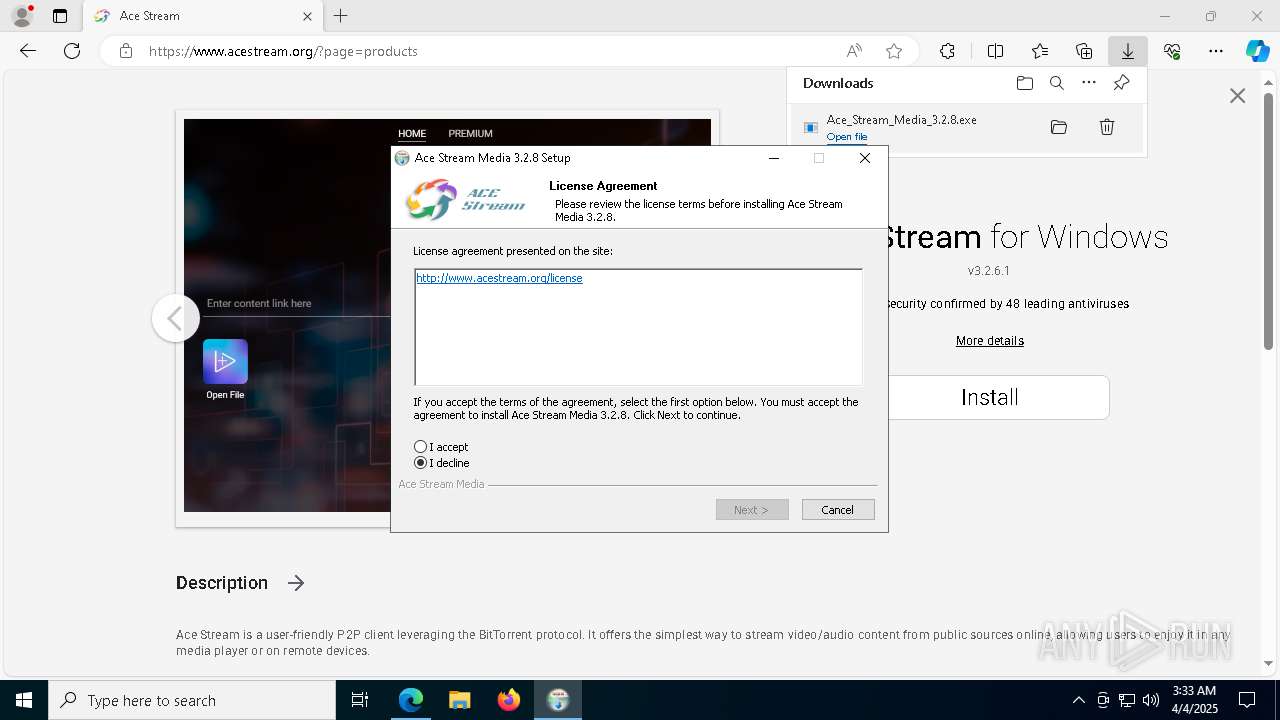Viewport: 1280px width, 720px height.
Task: Delete the Ace_Stream_Media download entry
Action: [1107, 127]
